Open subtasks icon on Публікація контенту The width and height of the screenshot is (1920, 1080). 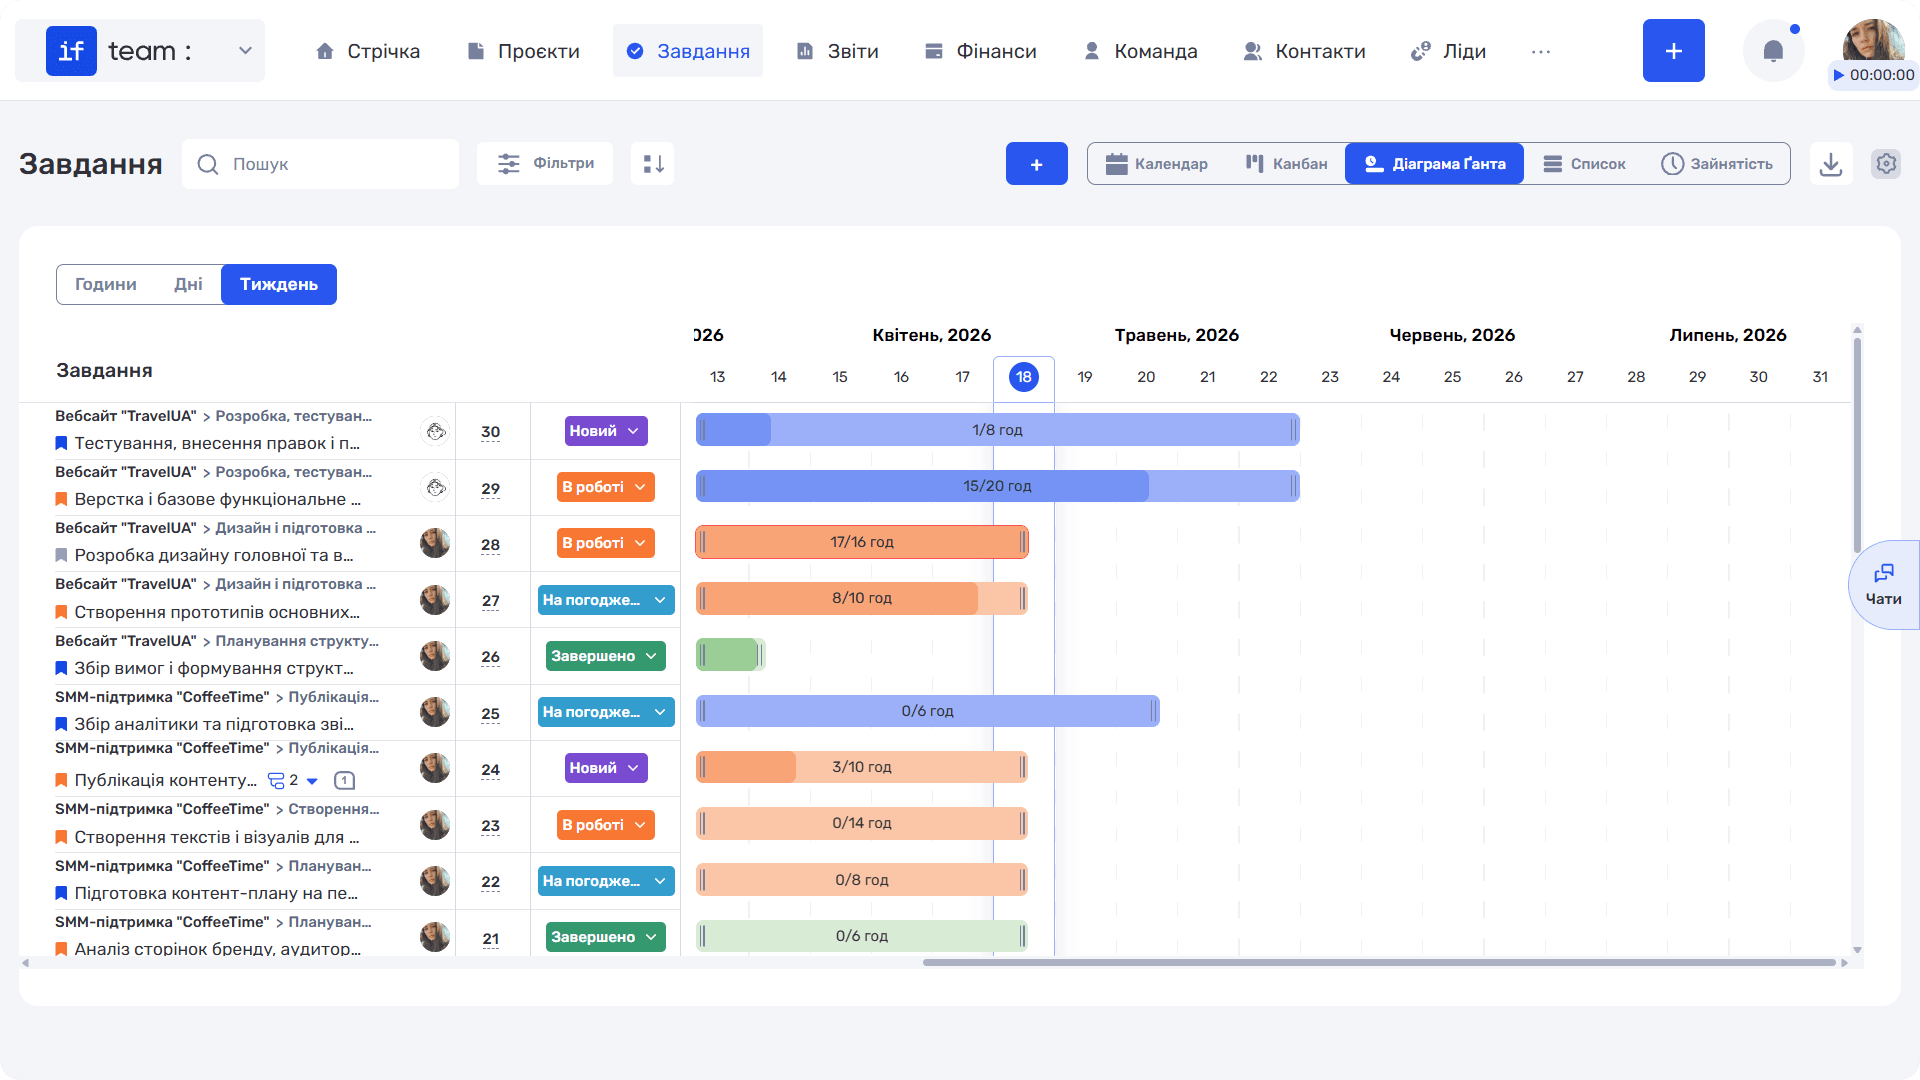click(x=276, y=780)
